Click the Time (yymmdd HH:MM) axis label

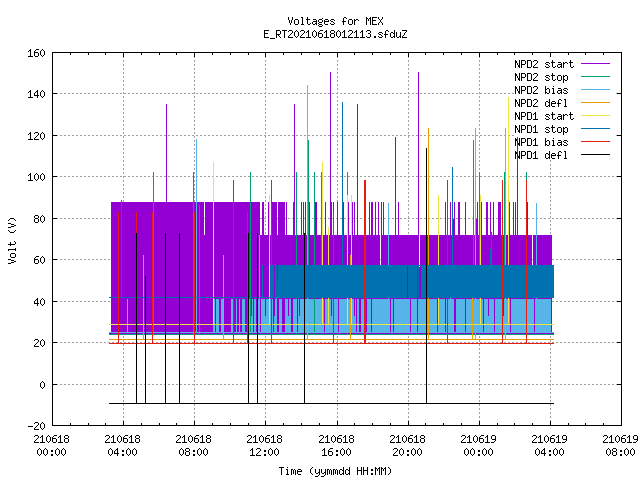(335, 471)
